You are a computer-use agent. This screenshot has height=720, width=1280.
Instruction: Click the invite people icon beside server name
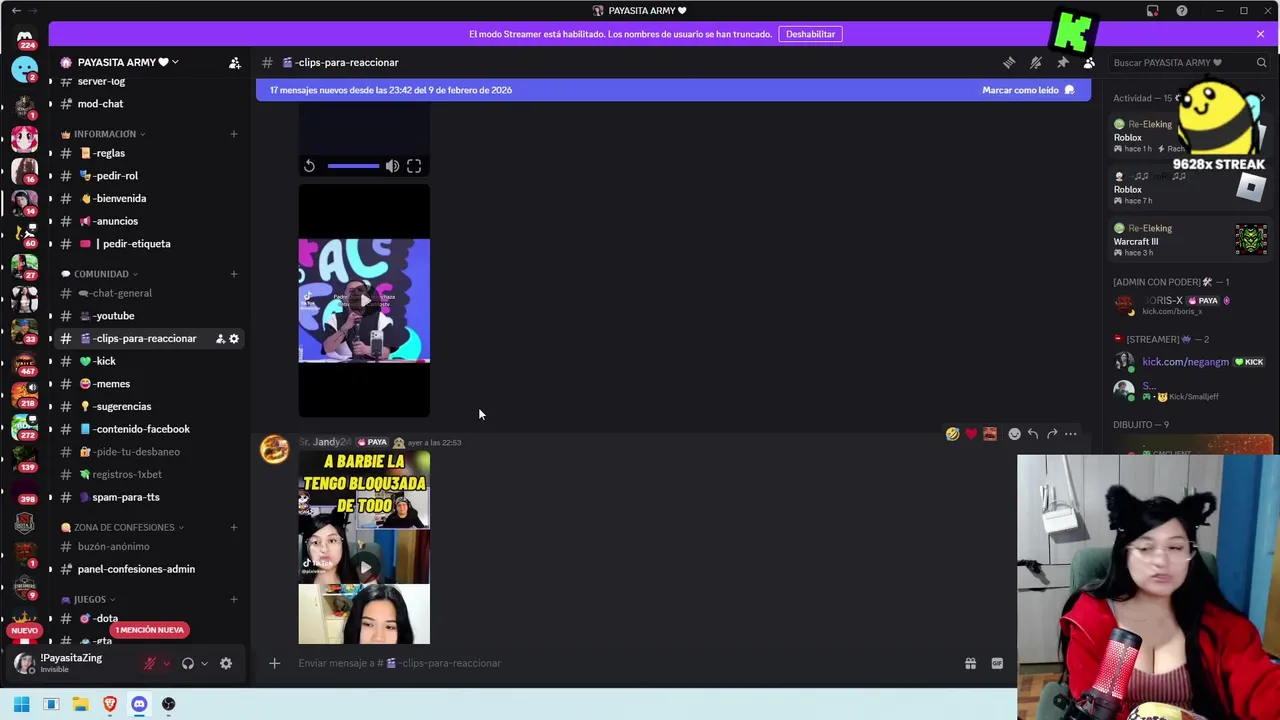(234, 62)
